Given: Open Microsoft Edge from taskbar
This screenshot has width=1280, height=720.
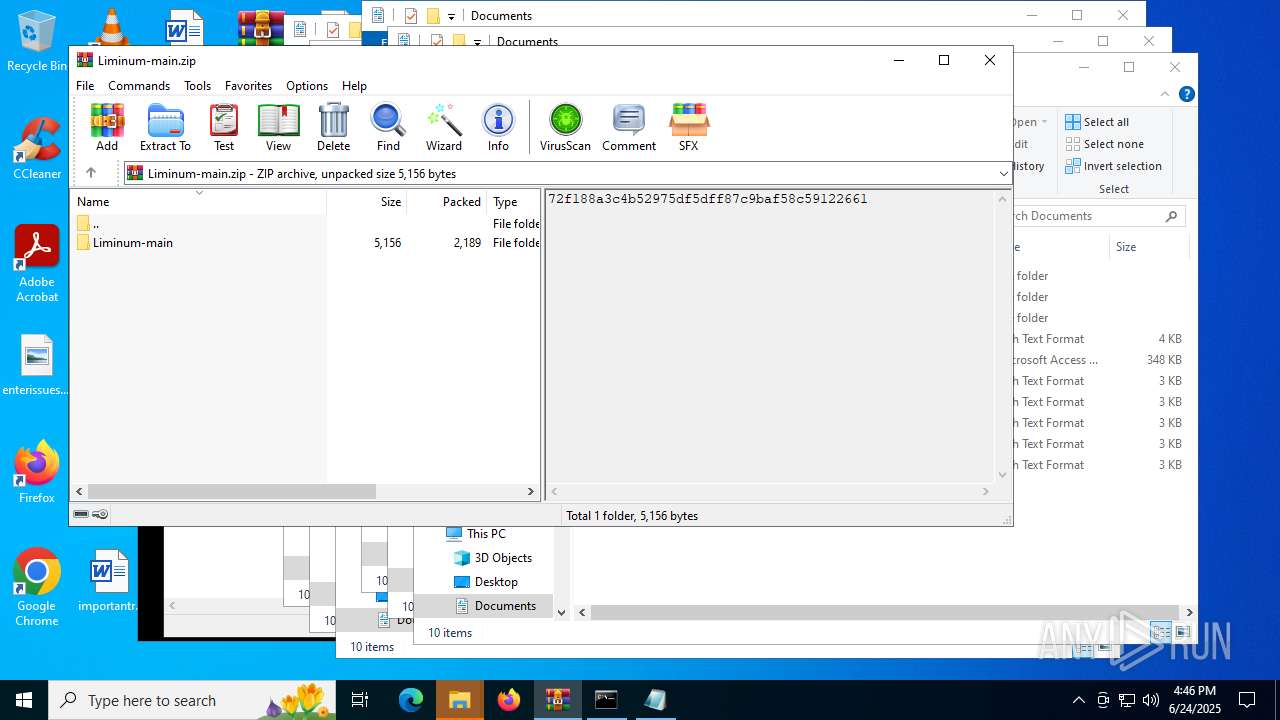Looking at the screenshot, I should (411, 700).
